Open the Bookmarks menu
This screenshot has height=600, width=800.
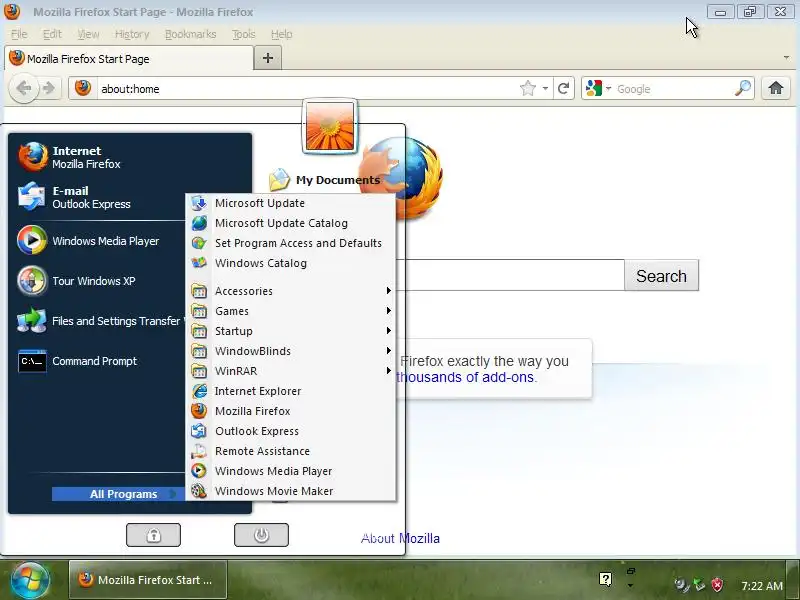coord(190,34)
